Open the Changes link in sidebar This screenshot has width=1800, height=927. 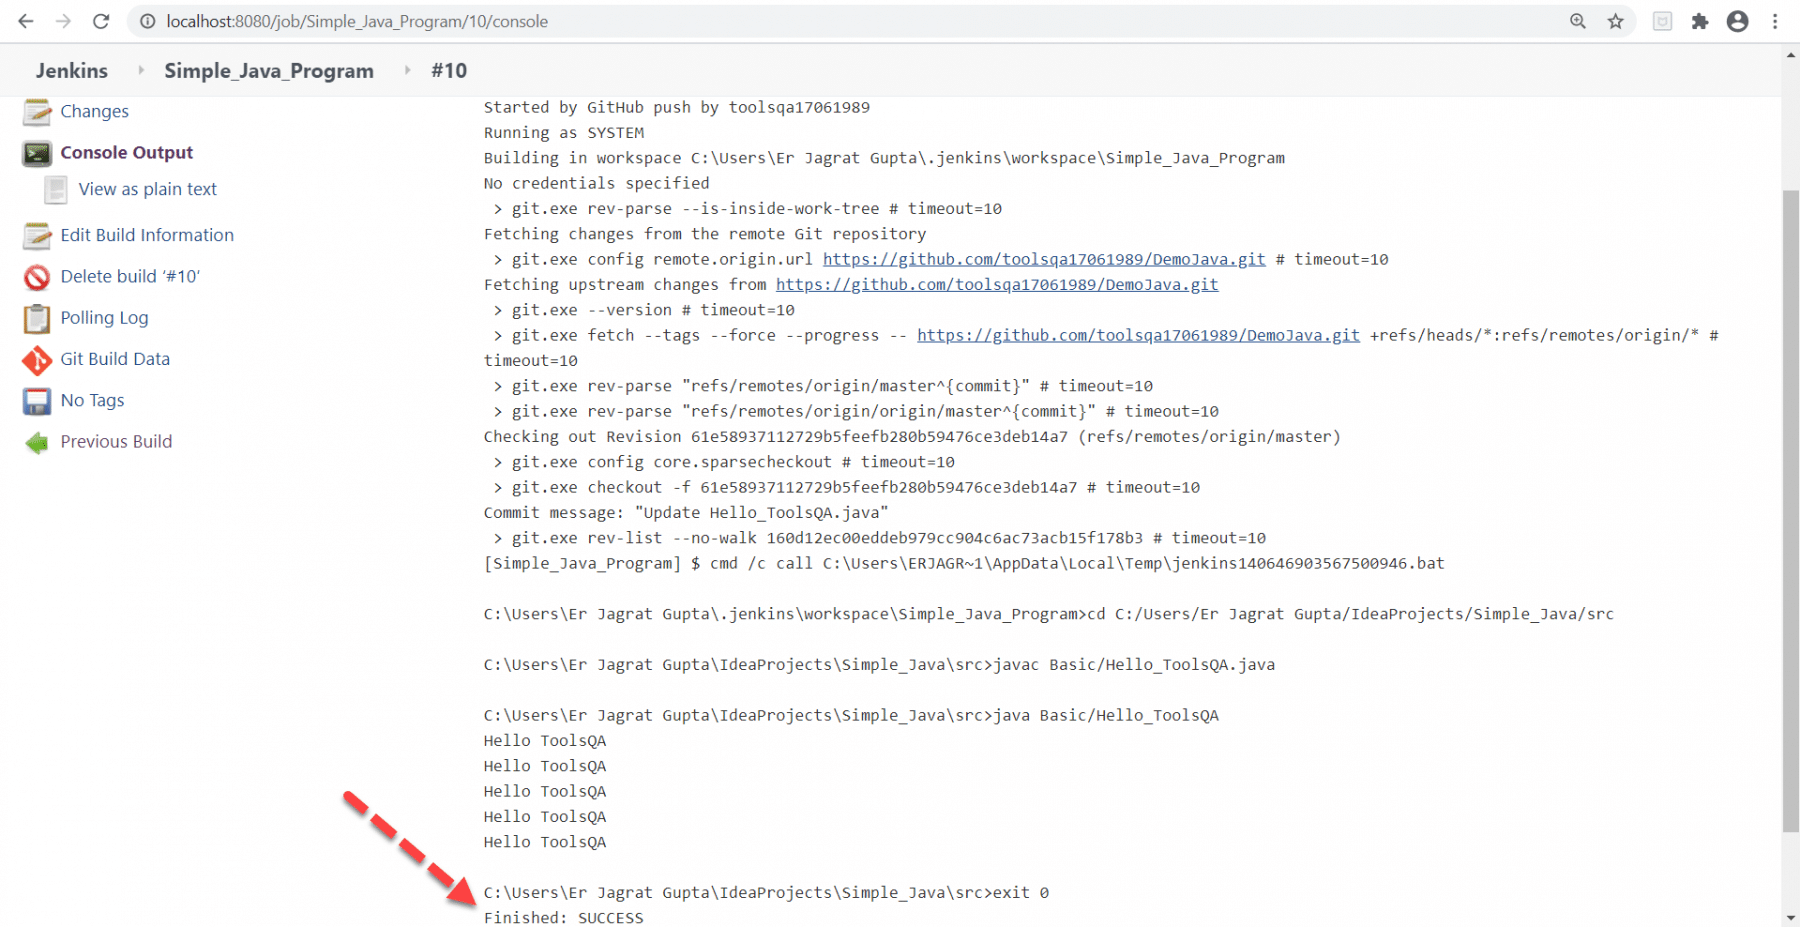click(x=94, y=111)
